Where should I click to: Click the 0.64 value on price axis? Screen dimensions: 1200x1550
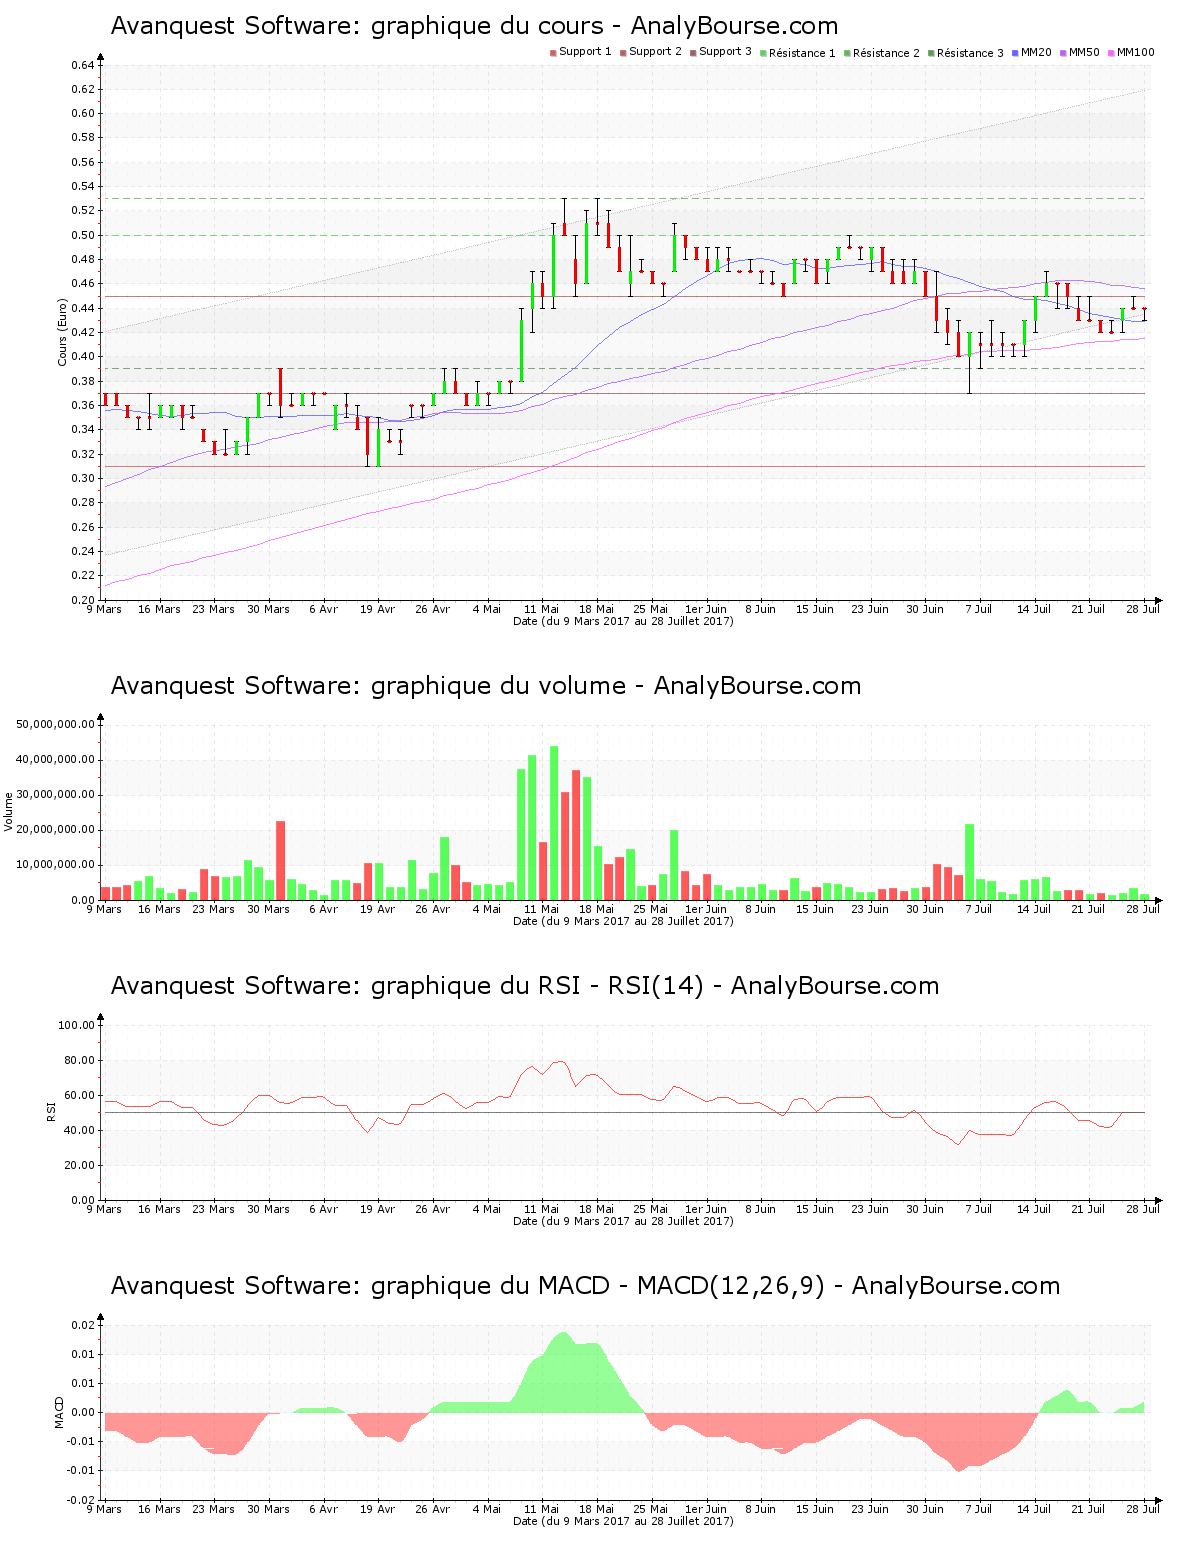pos(83,65)
